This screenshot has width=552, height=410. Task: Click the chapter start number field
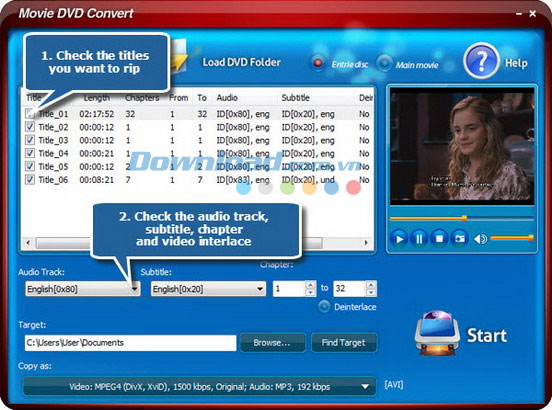click(x=289, y=289)
